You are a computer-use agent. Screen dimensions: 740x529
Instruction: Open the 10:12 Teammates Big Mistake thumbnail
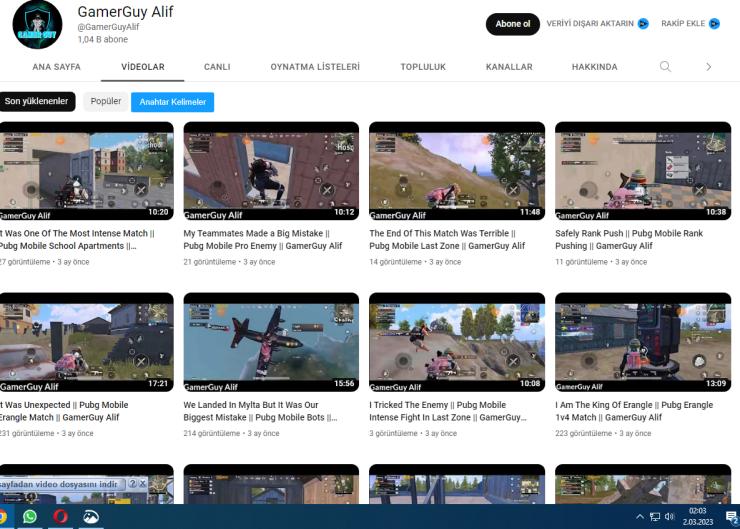271,171
